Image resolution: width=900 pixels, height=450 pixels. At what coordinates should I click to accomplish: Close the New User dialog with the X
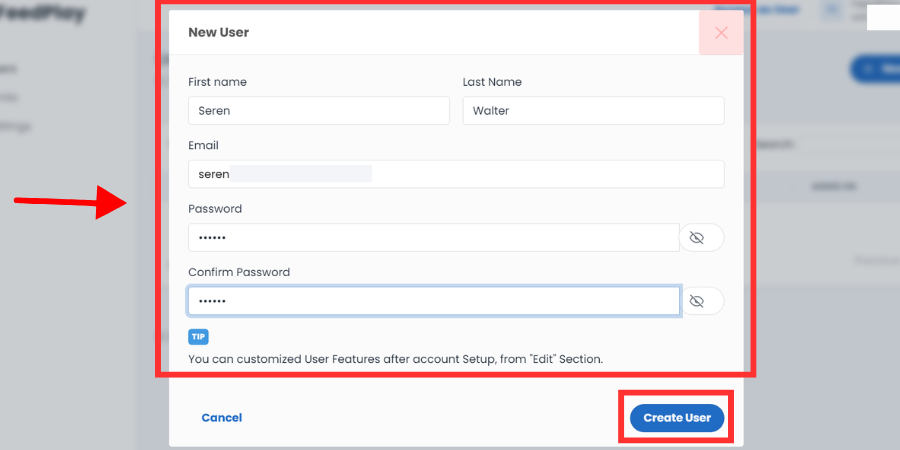click(x=721, y=33)
